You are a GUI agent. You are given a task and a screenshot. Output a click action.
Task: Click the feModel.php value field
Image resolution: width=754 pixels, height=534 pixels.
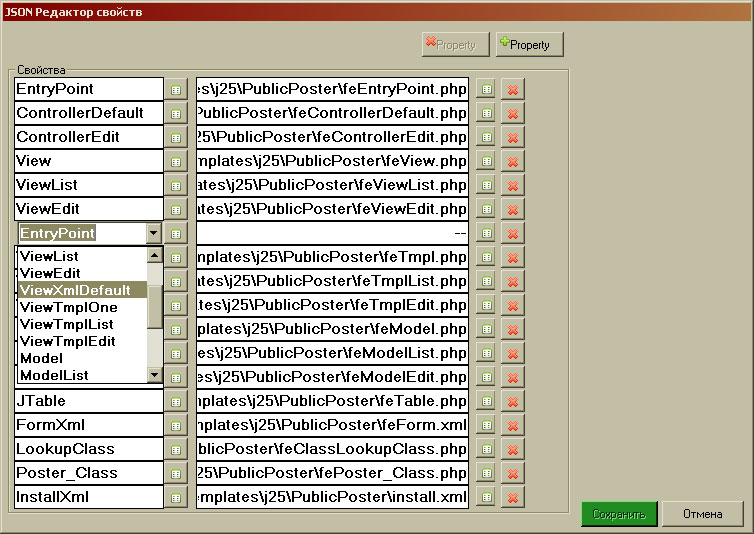[332, 329]
